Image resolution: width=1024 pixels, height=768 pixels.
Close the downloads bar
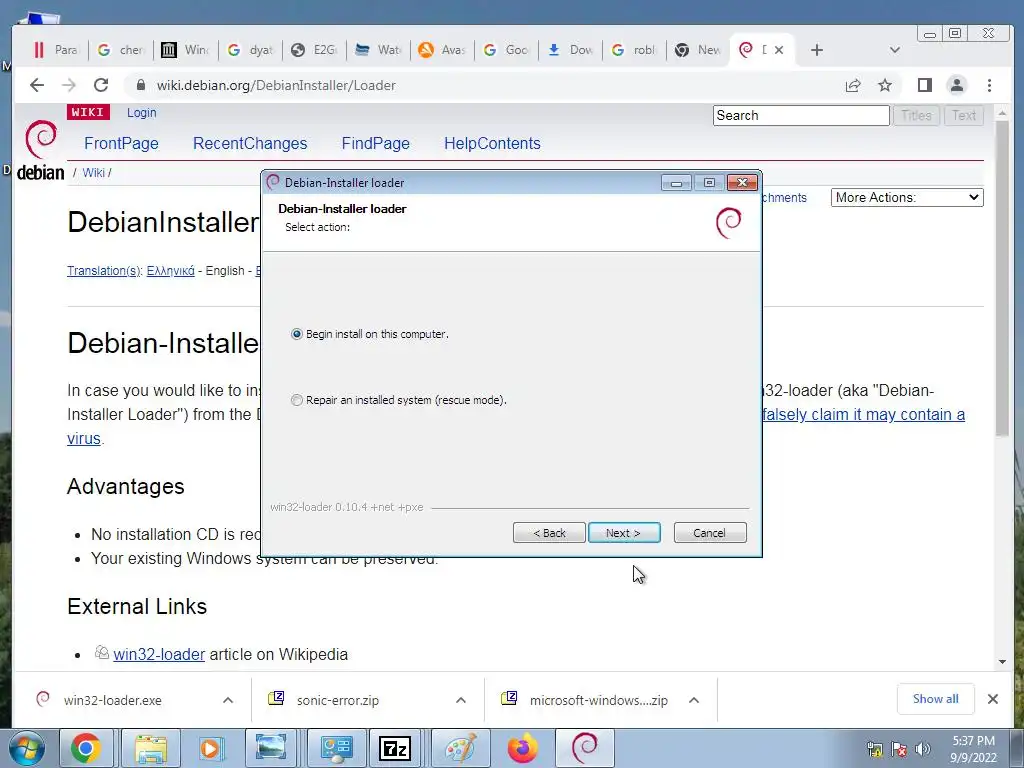[993, 699]
